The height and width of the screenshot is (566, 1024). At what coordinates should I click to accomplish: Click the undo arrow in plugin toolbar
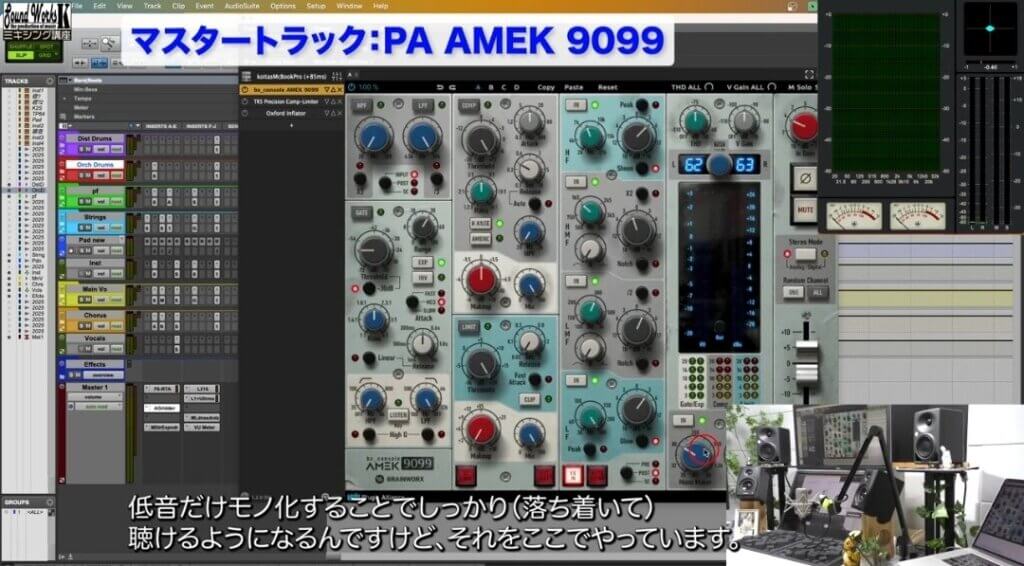[x=439, y=87]
